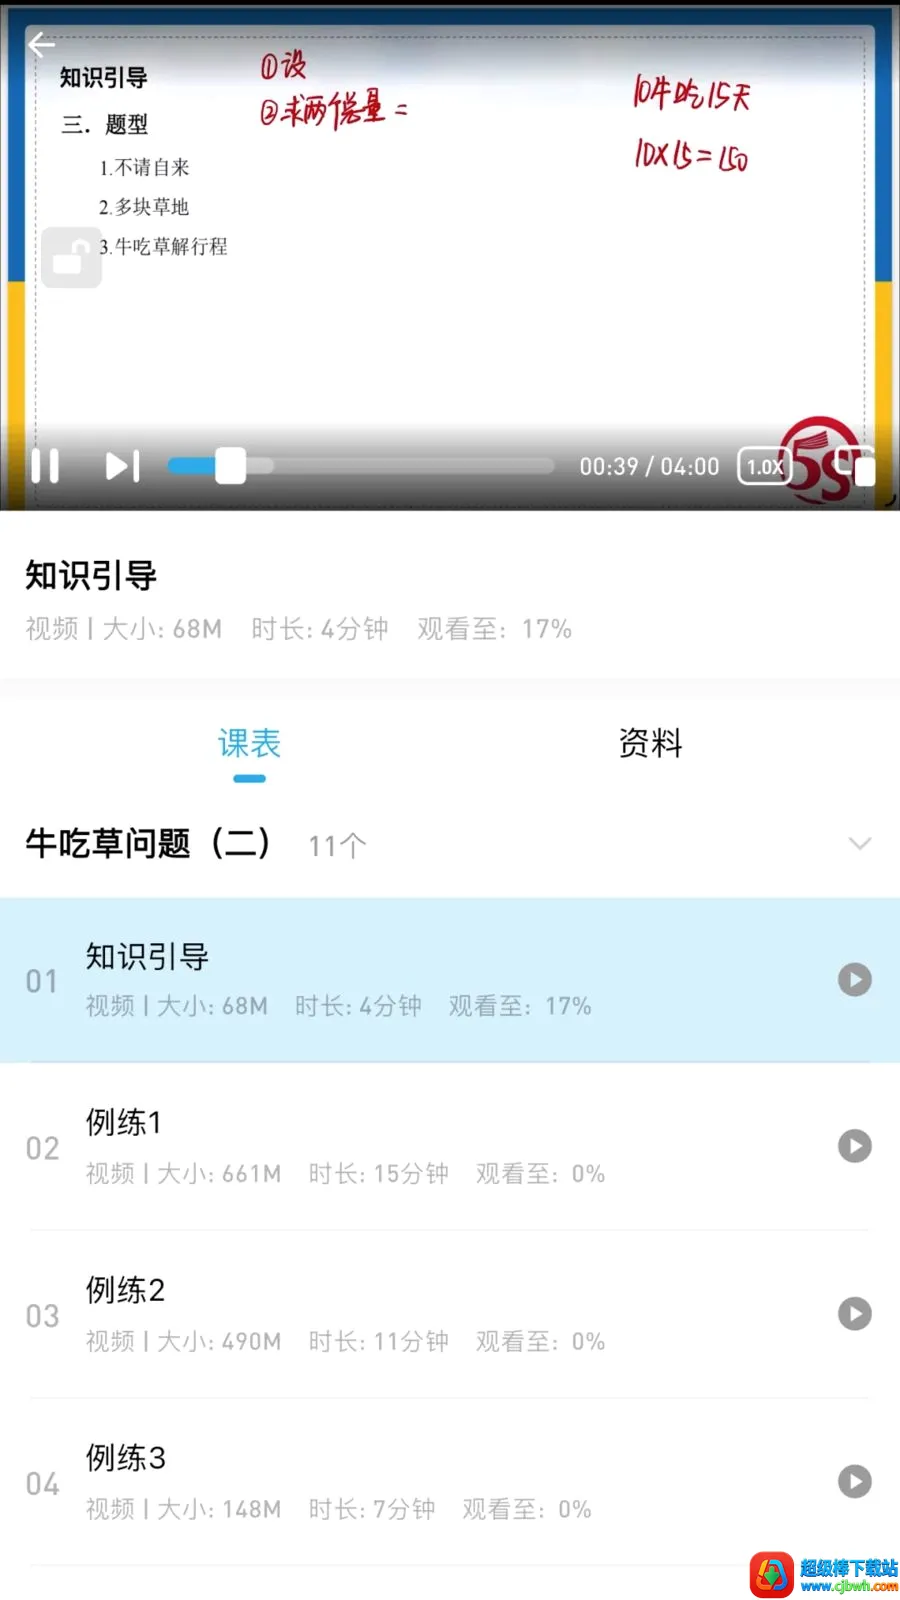Viewport: 900px width, 1600px height.
Task: Open the 例练1 lesson row
Action: click(x=450, y=1147)
